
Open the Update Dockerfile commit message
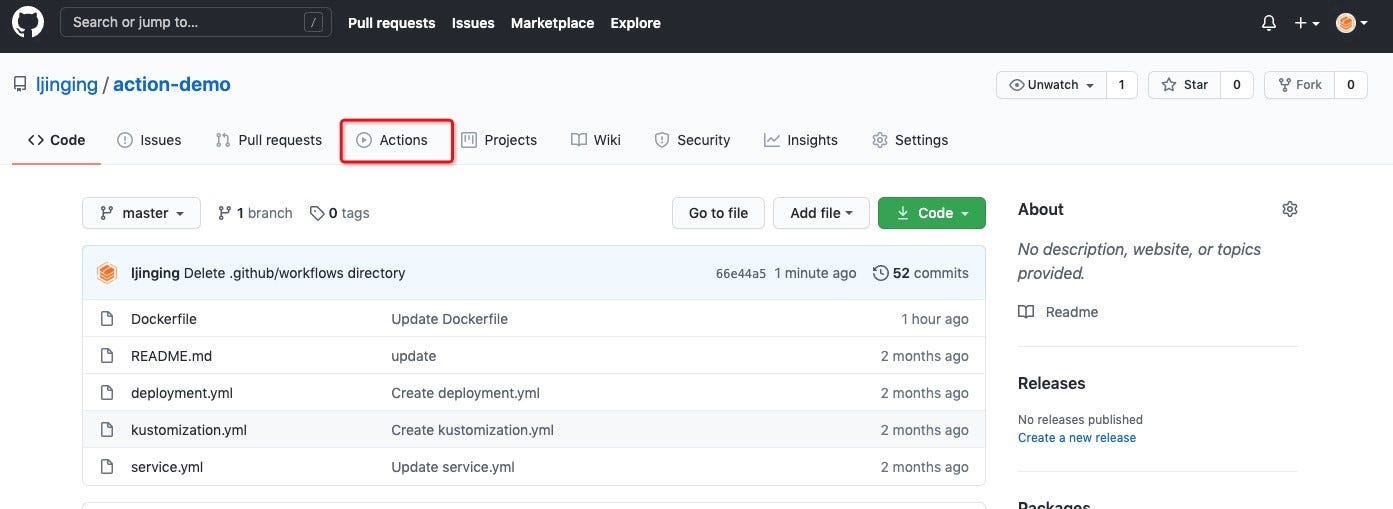(450, 319)
